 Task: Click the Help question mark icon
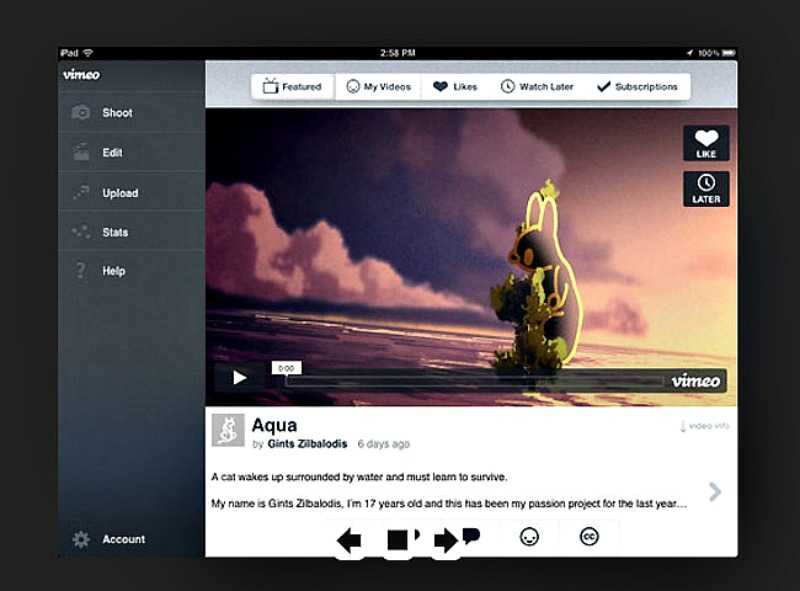pos(81,271)
